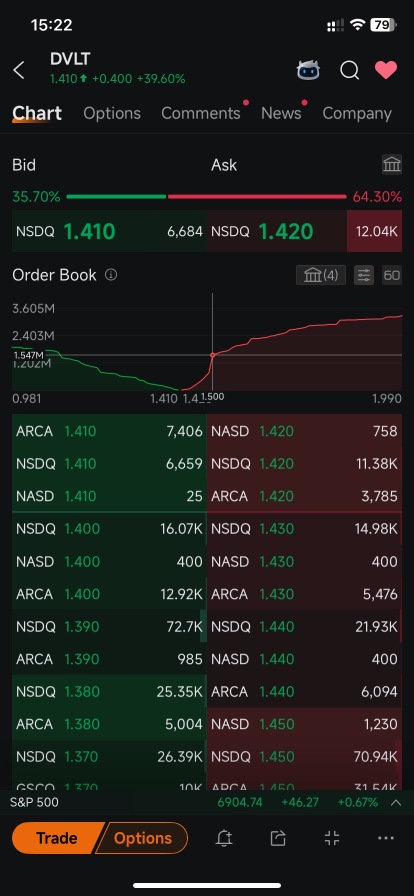Image resolution: width=414 pixels, height=896 pixels.
Task: Tap the Options button beside Trade
Action: point(142,838)
